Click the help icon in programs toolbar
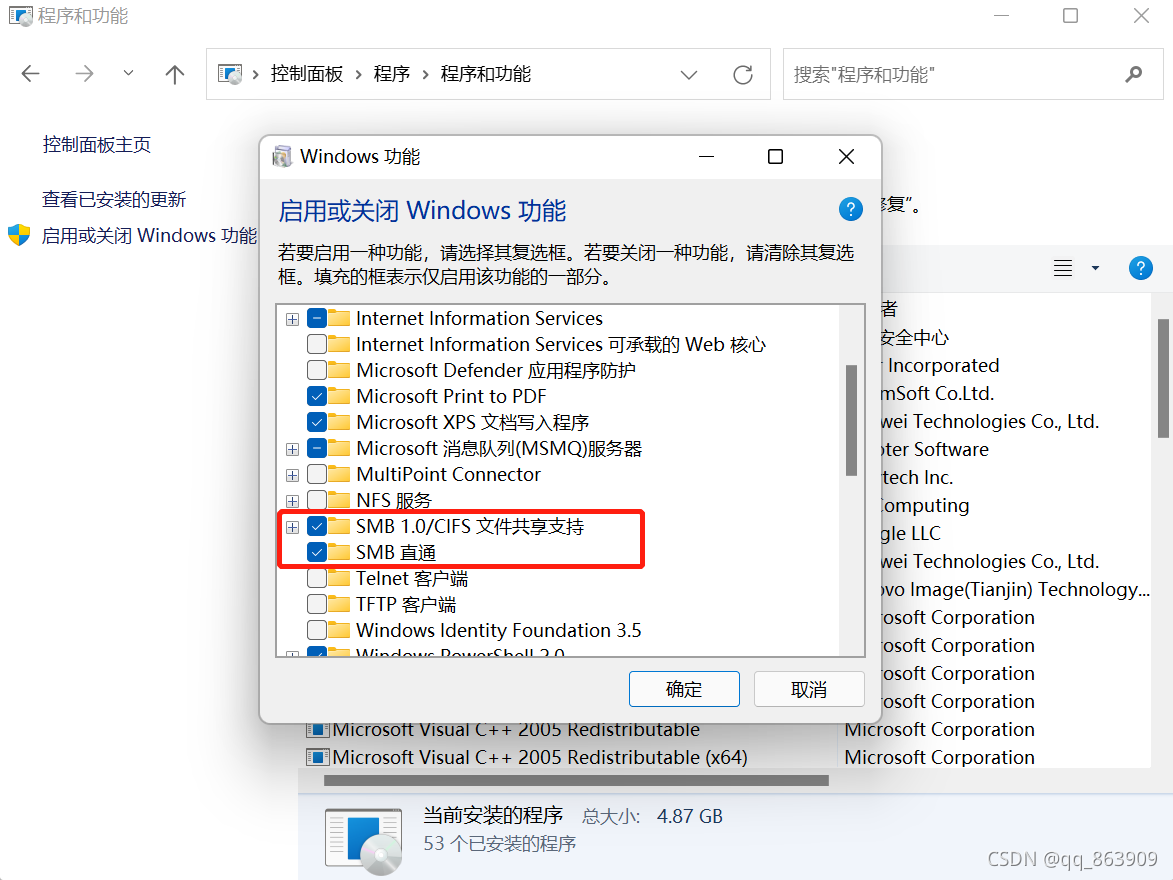This screenshot has height=880, width=1173. 1140,268
